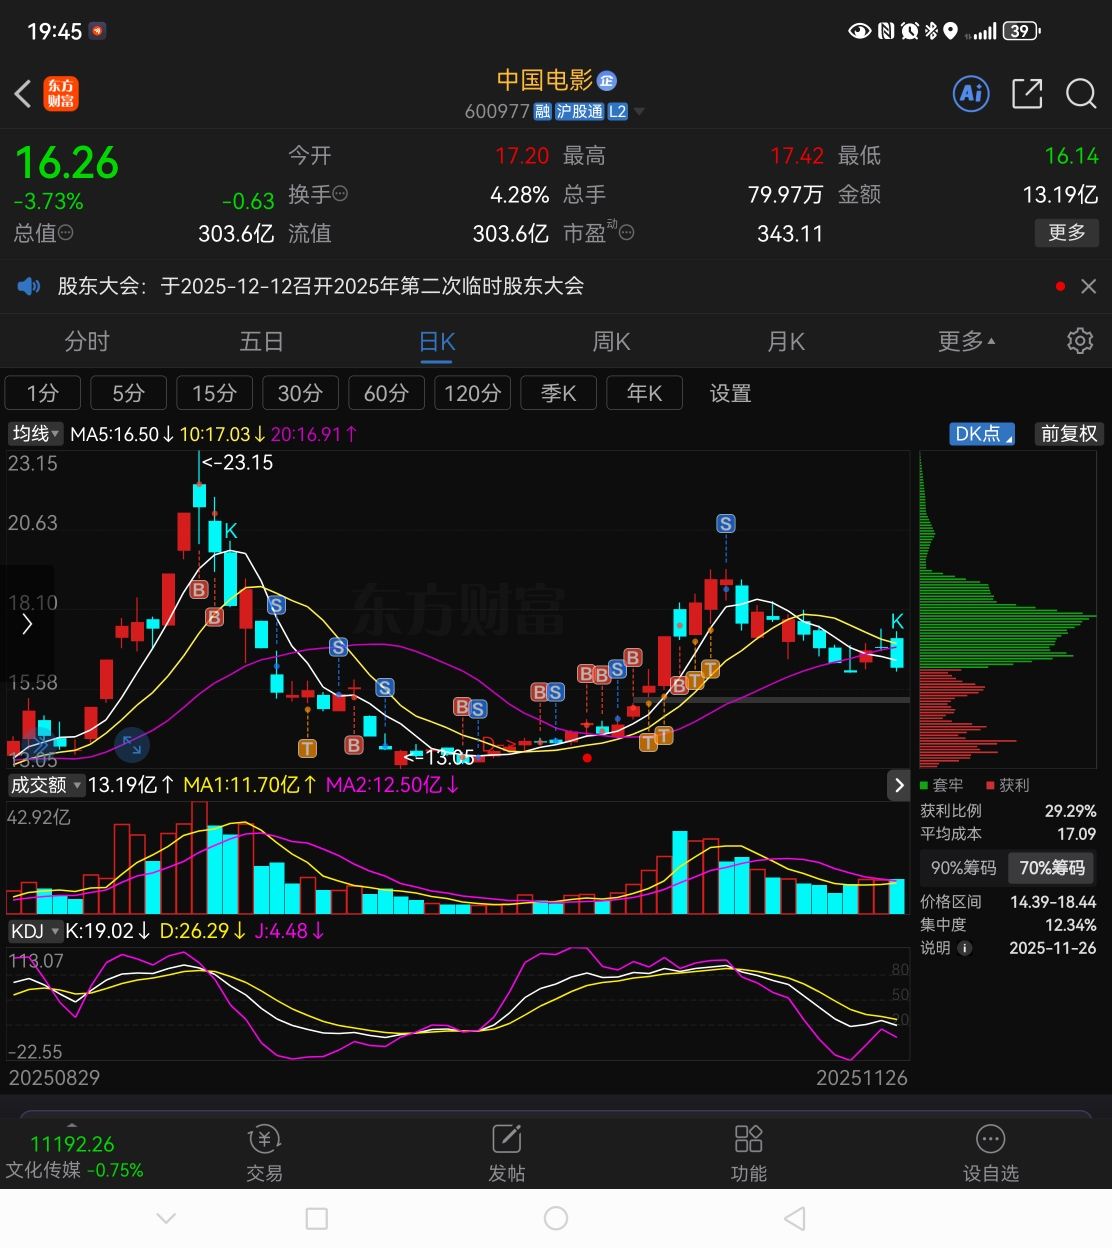Tap the 平均成本 17.09 value
This screenshot has width=1112, height=1248.
(1076, 834)
